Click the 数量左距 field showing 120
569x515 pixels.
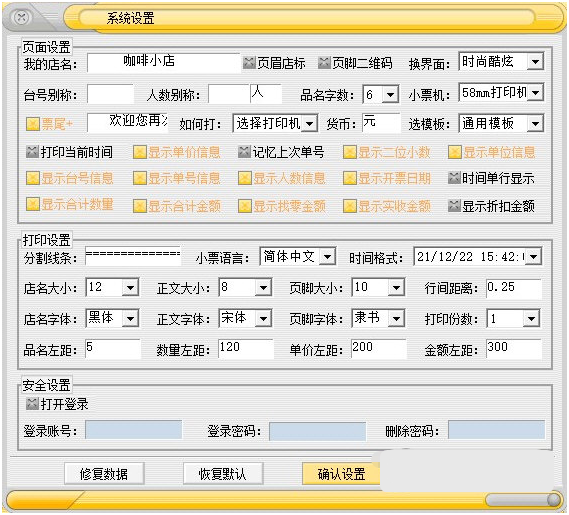point(246,349)
